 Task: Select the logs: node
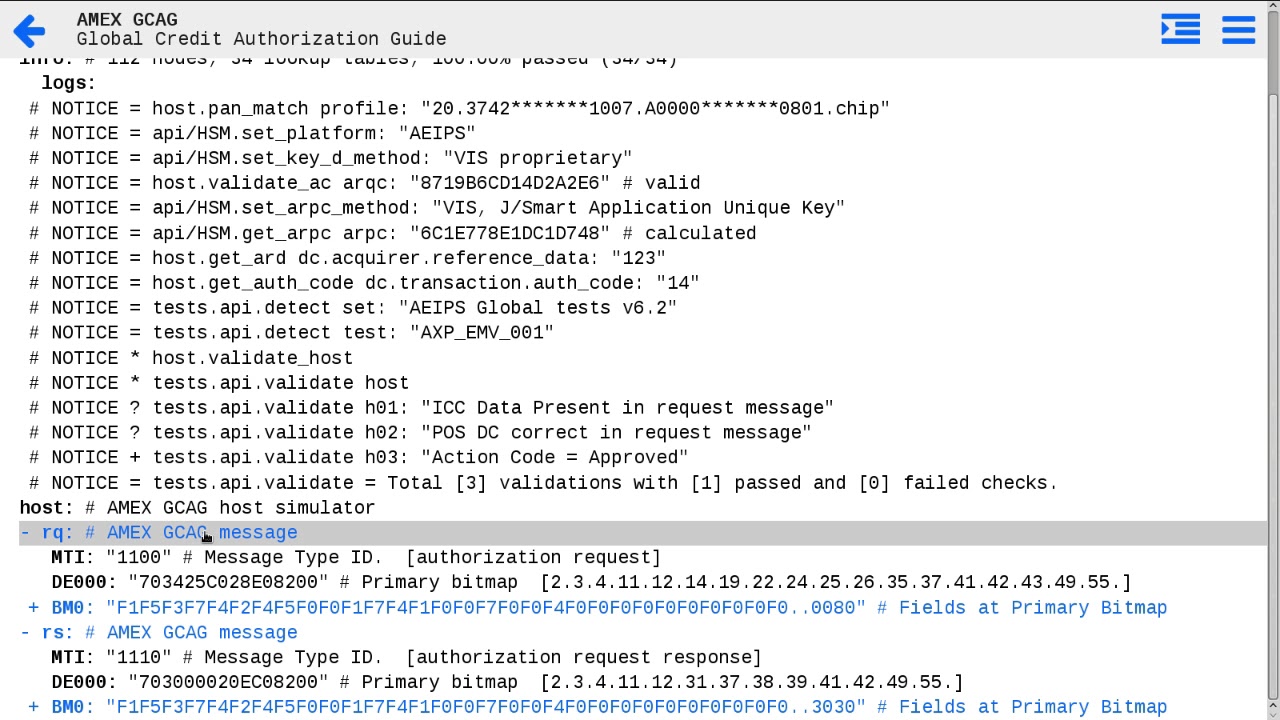[x=68, y=83]
